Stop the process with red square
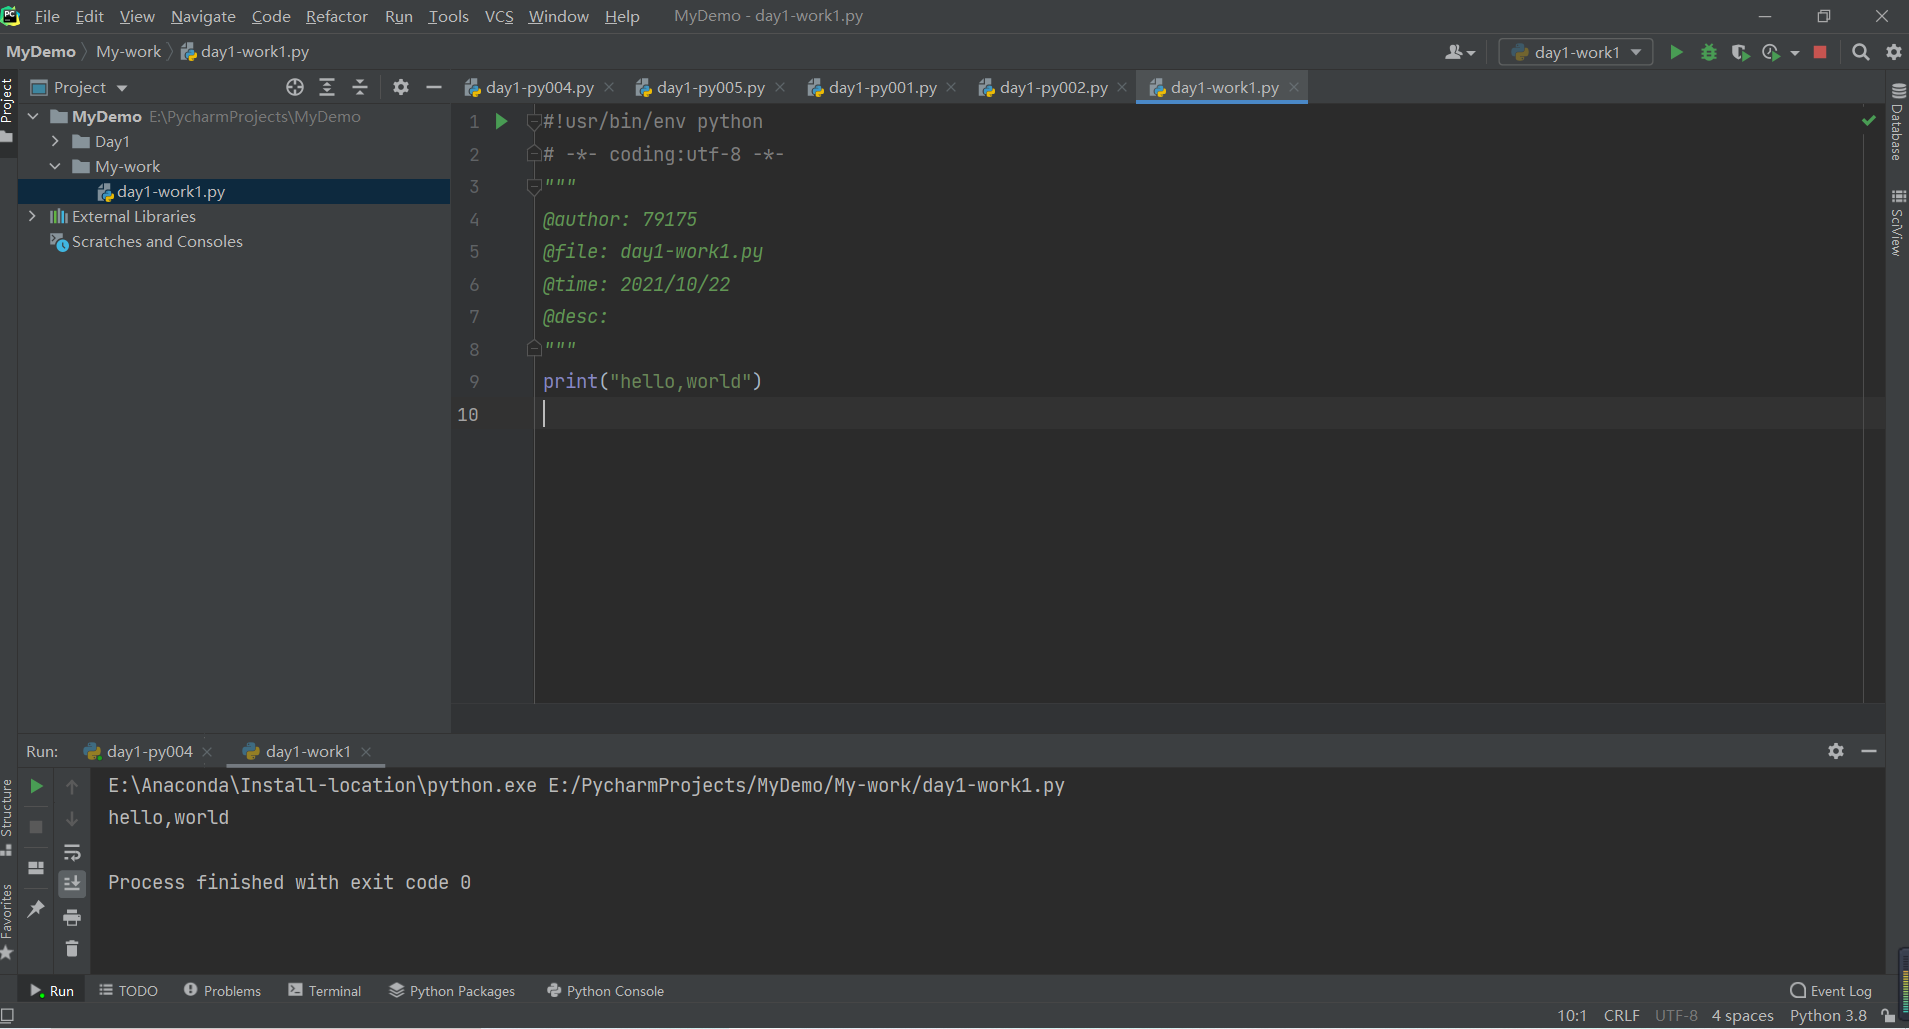The image size is (1909, 1029). (x=1820, y=52)
